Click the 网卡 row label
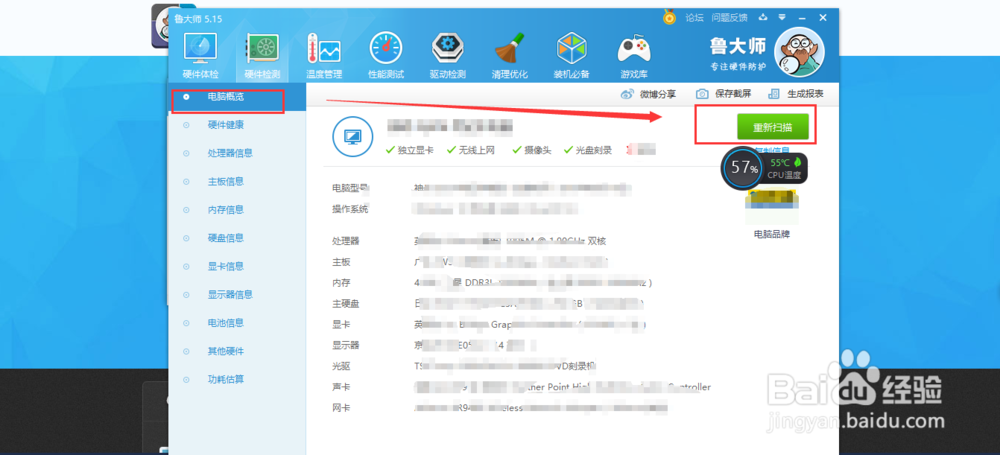1000x455 pixels. pyautogui.click(x=341, y=408)
